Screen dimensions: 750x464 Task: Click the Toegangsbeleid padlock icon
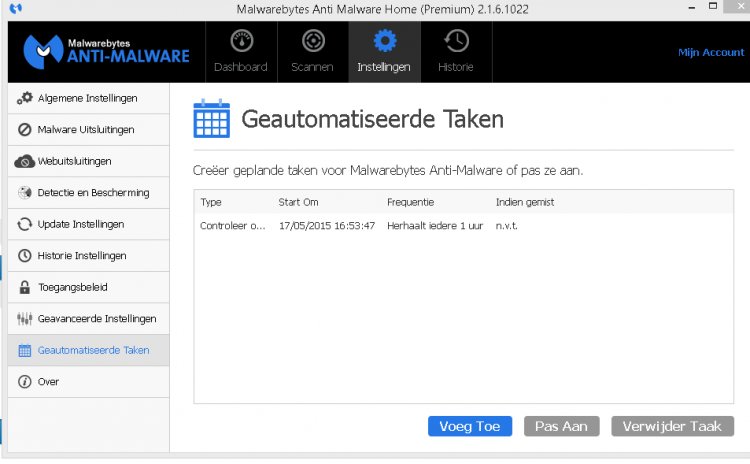(25, 287)
